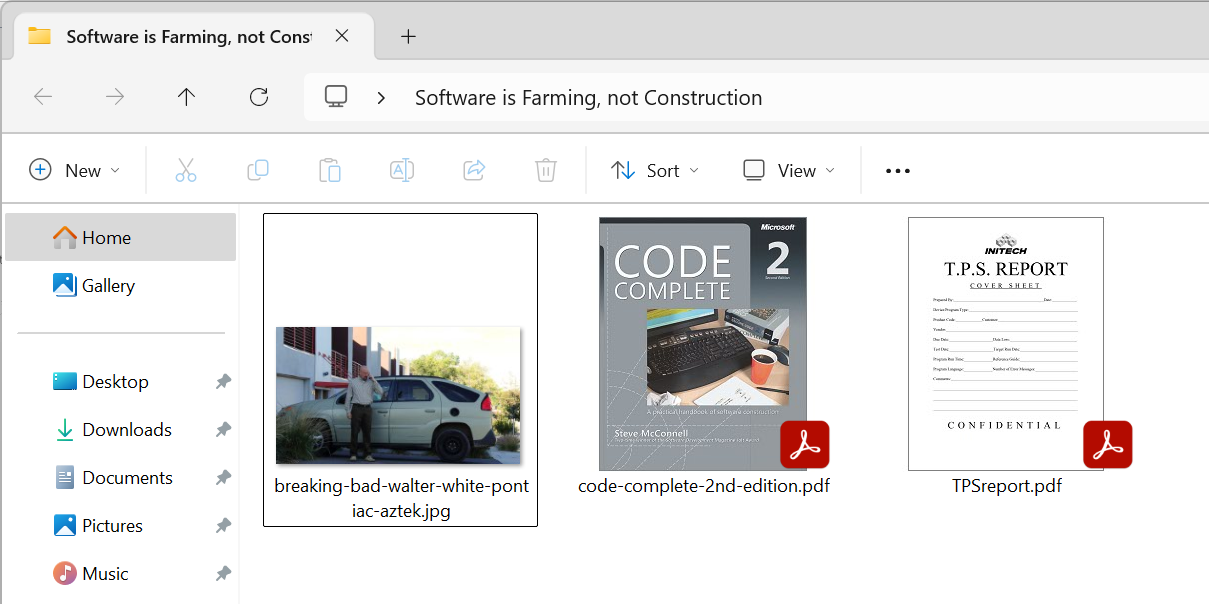This screenshot has width=1209, height=604.
Task: Refresh the current folder view
Action: click(x=259, y=97)
